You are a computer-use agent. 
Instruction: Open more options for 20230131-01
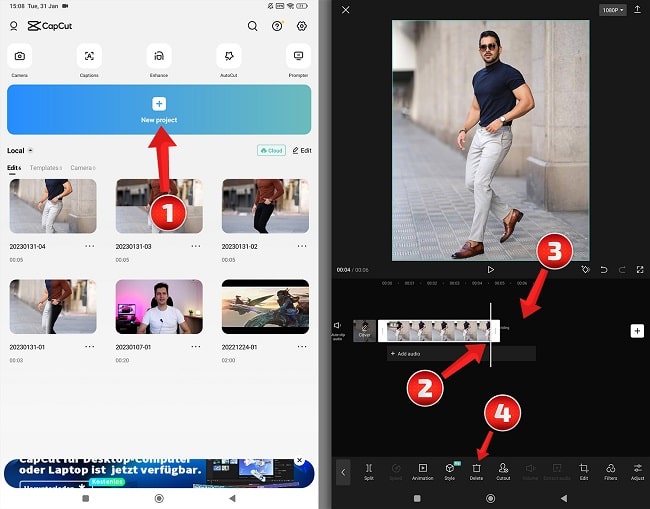90,347
